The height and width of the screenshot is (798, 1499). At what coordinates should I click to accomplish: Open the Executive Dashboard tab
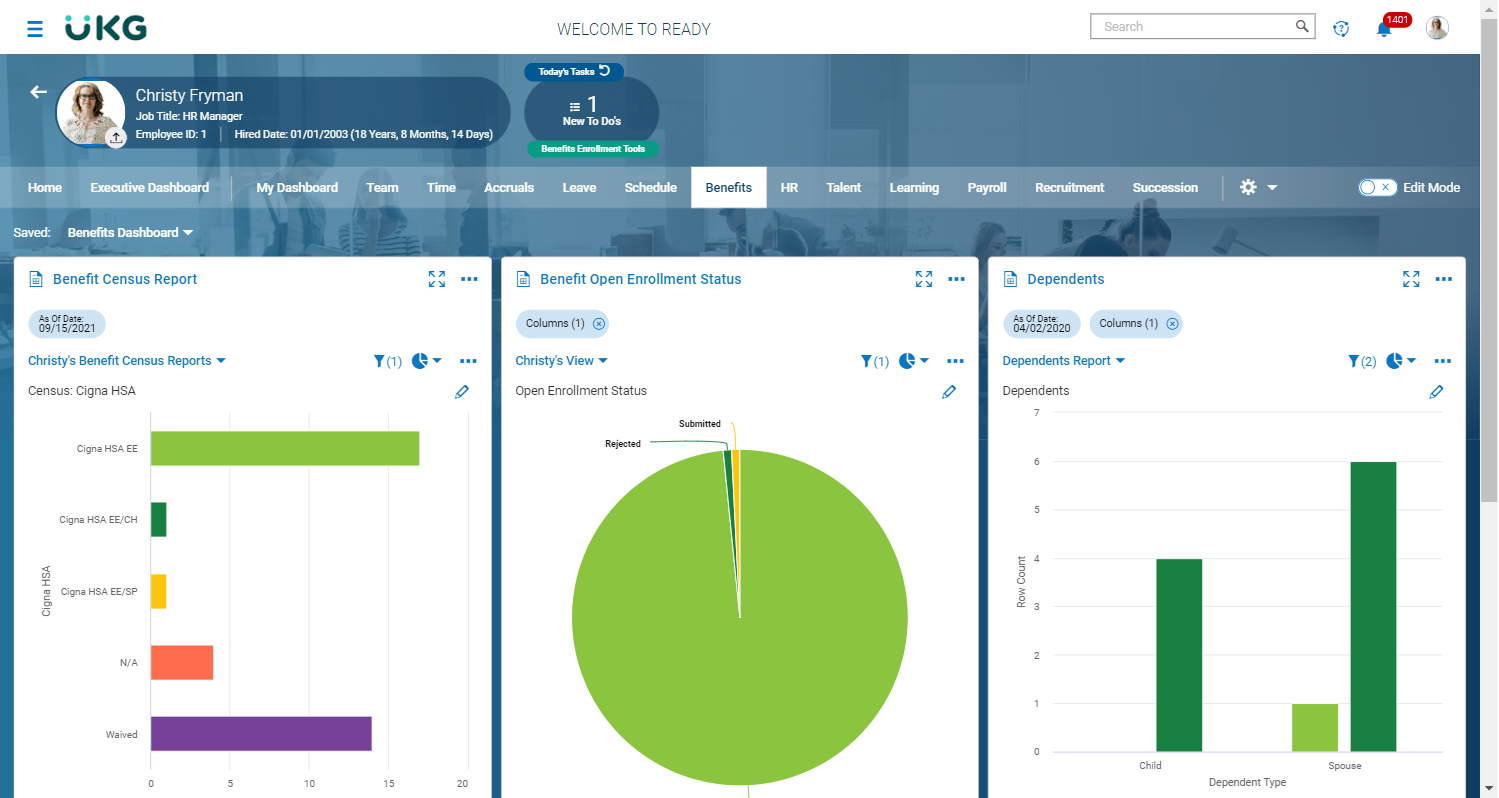point(149,187)
